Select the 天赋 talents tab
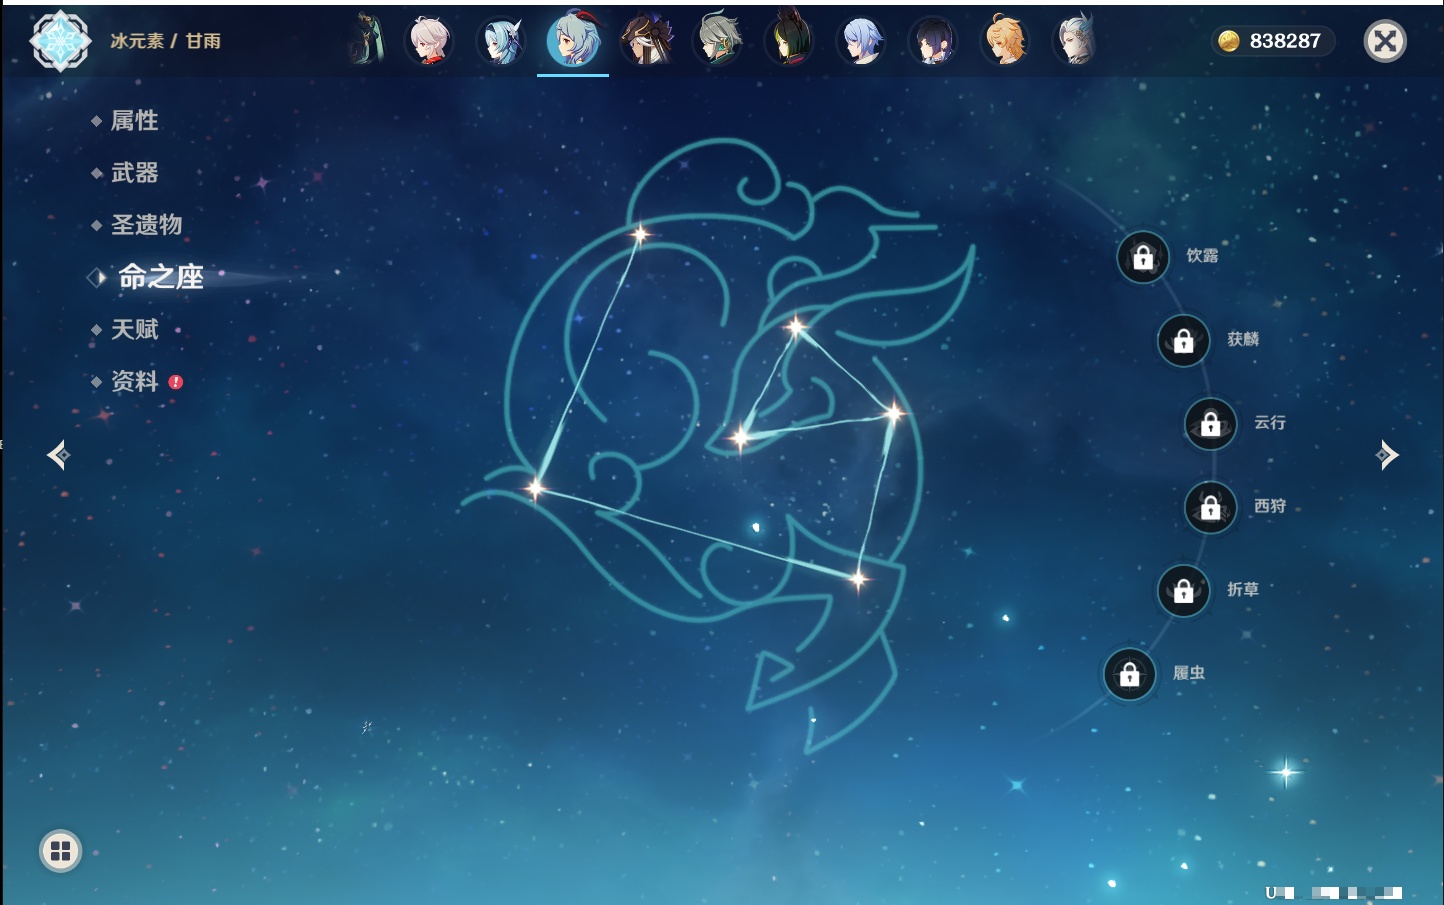Screen dimensions: 1444x905 (x=134, y=330)
